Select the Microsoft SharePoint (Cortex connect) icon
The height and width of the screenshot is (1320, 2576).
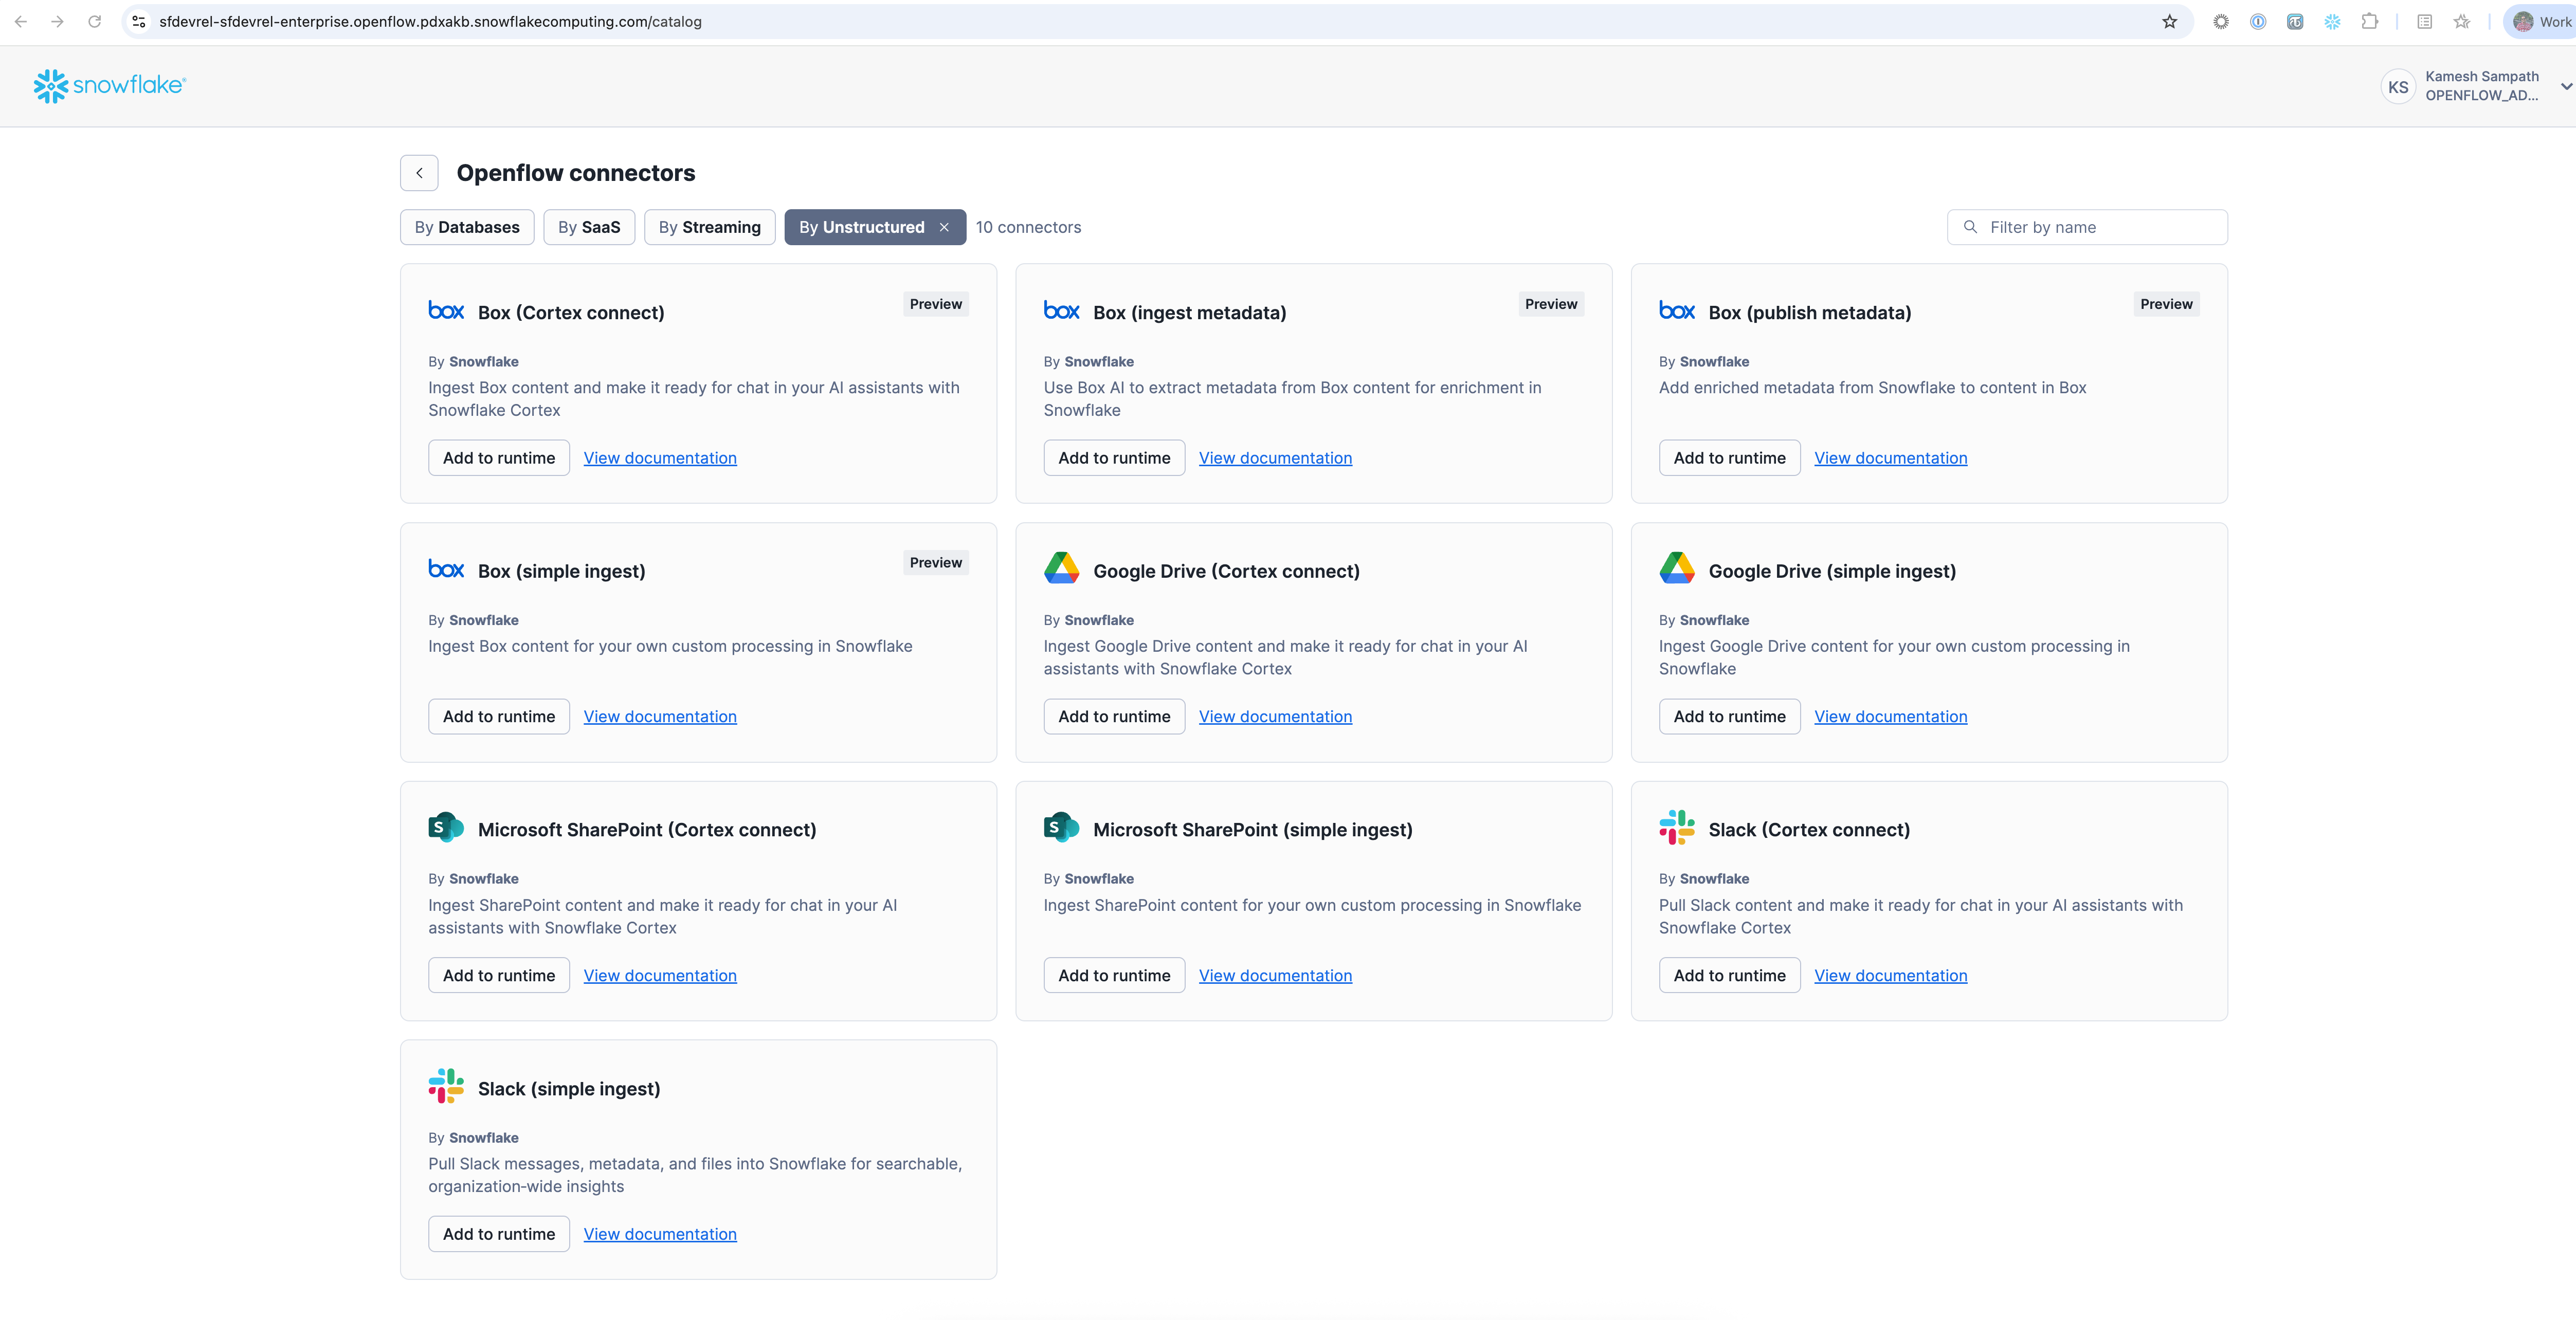tap(446, 827)
